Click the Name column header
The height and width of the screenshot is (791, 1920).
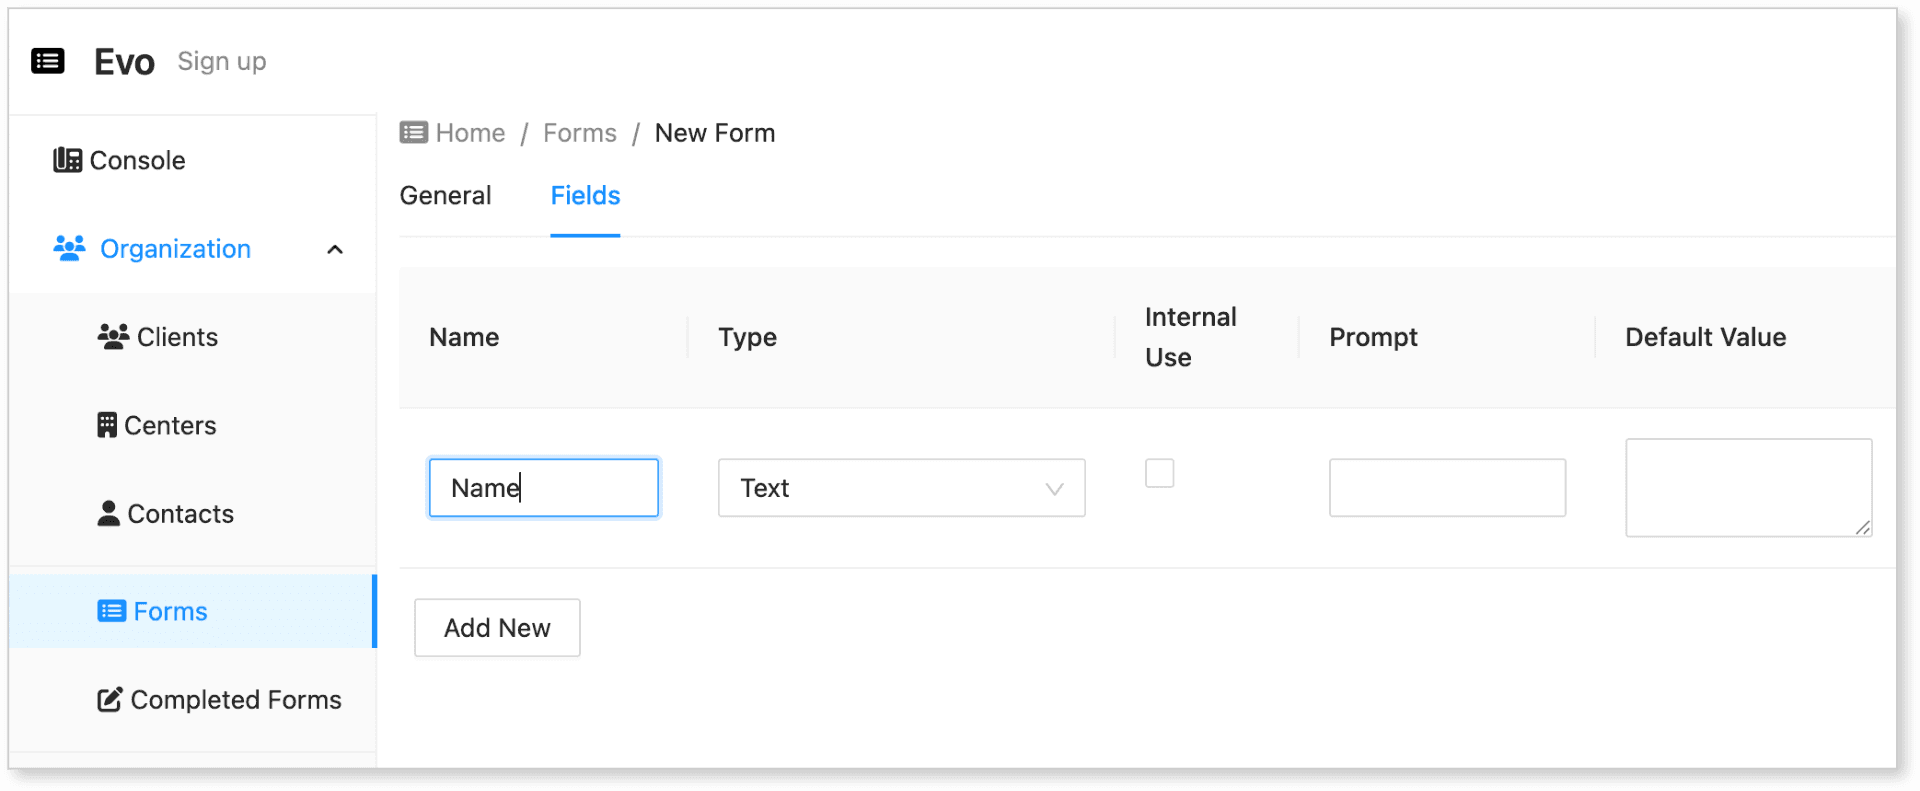coord(464,337)
